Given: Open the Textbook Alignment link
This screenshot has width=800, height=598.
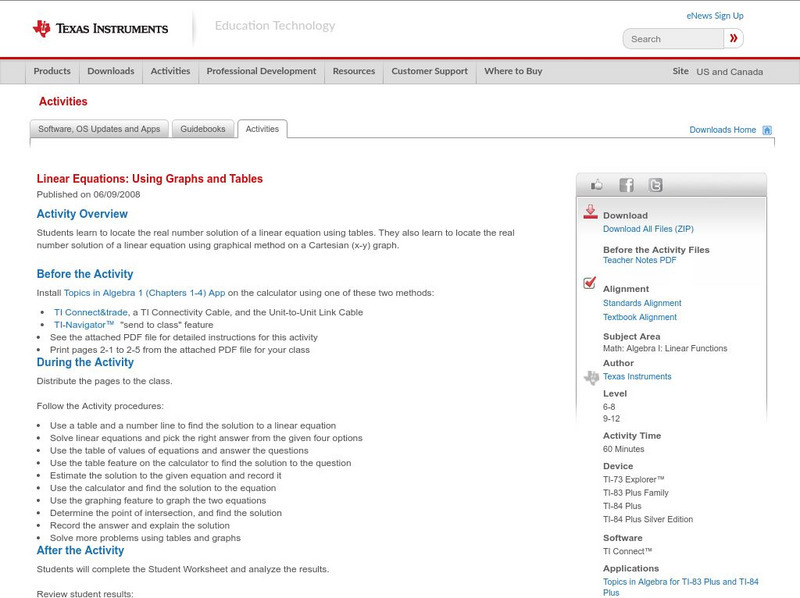Looking at the screenshot, I should tap(640, 317).
